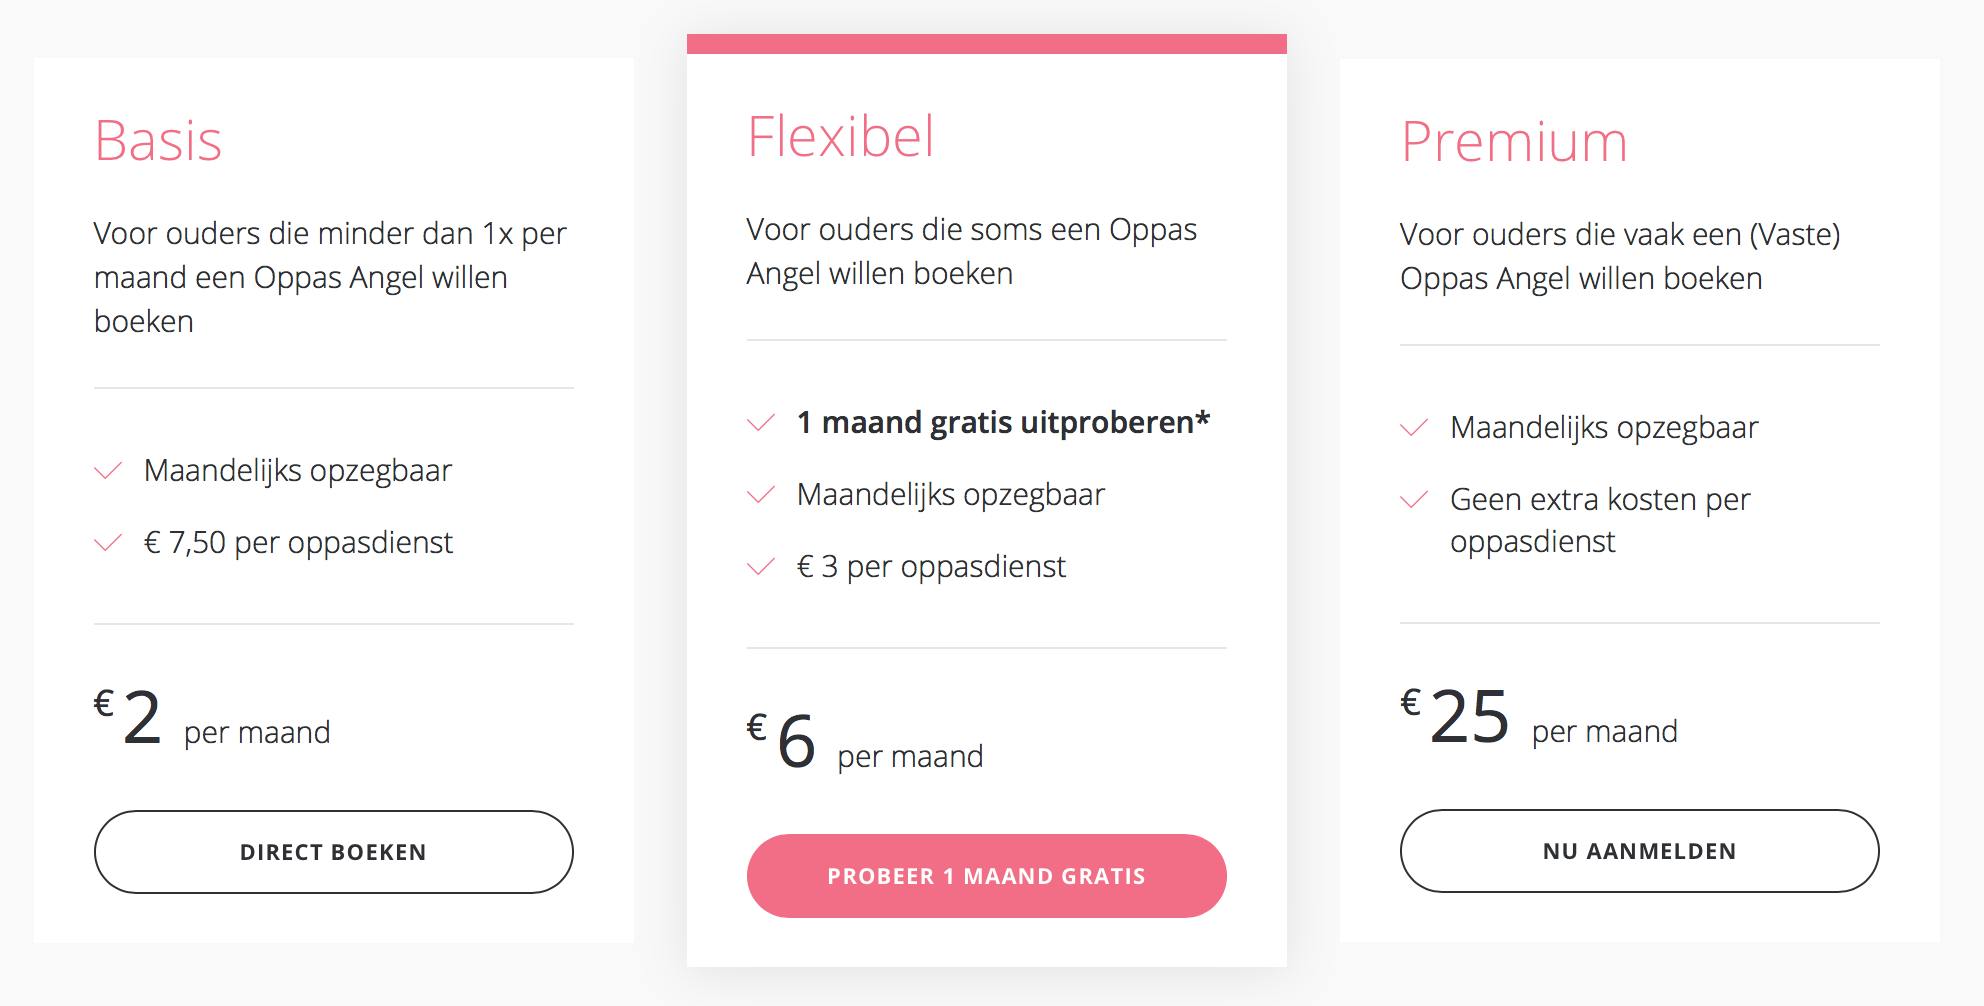Viewport: 1984px width, 1006px height.
Task: Click checkmark beside Basis Maandelijks opzegbaar
Action: tap(108, 471)
